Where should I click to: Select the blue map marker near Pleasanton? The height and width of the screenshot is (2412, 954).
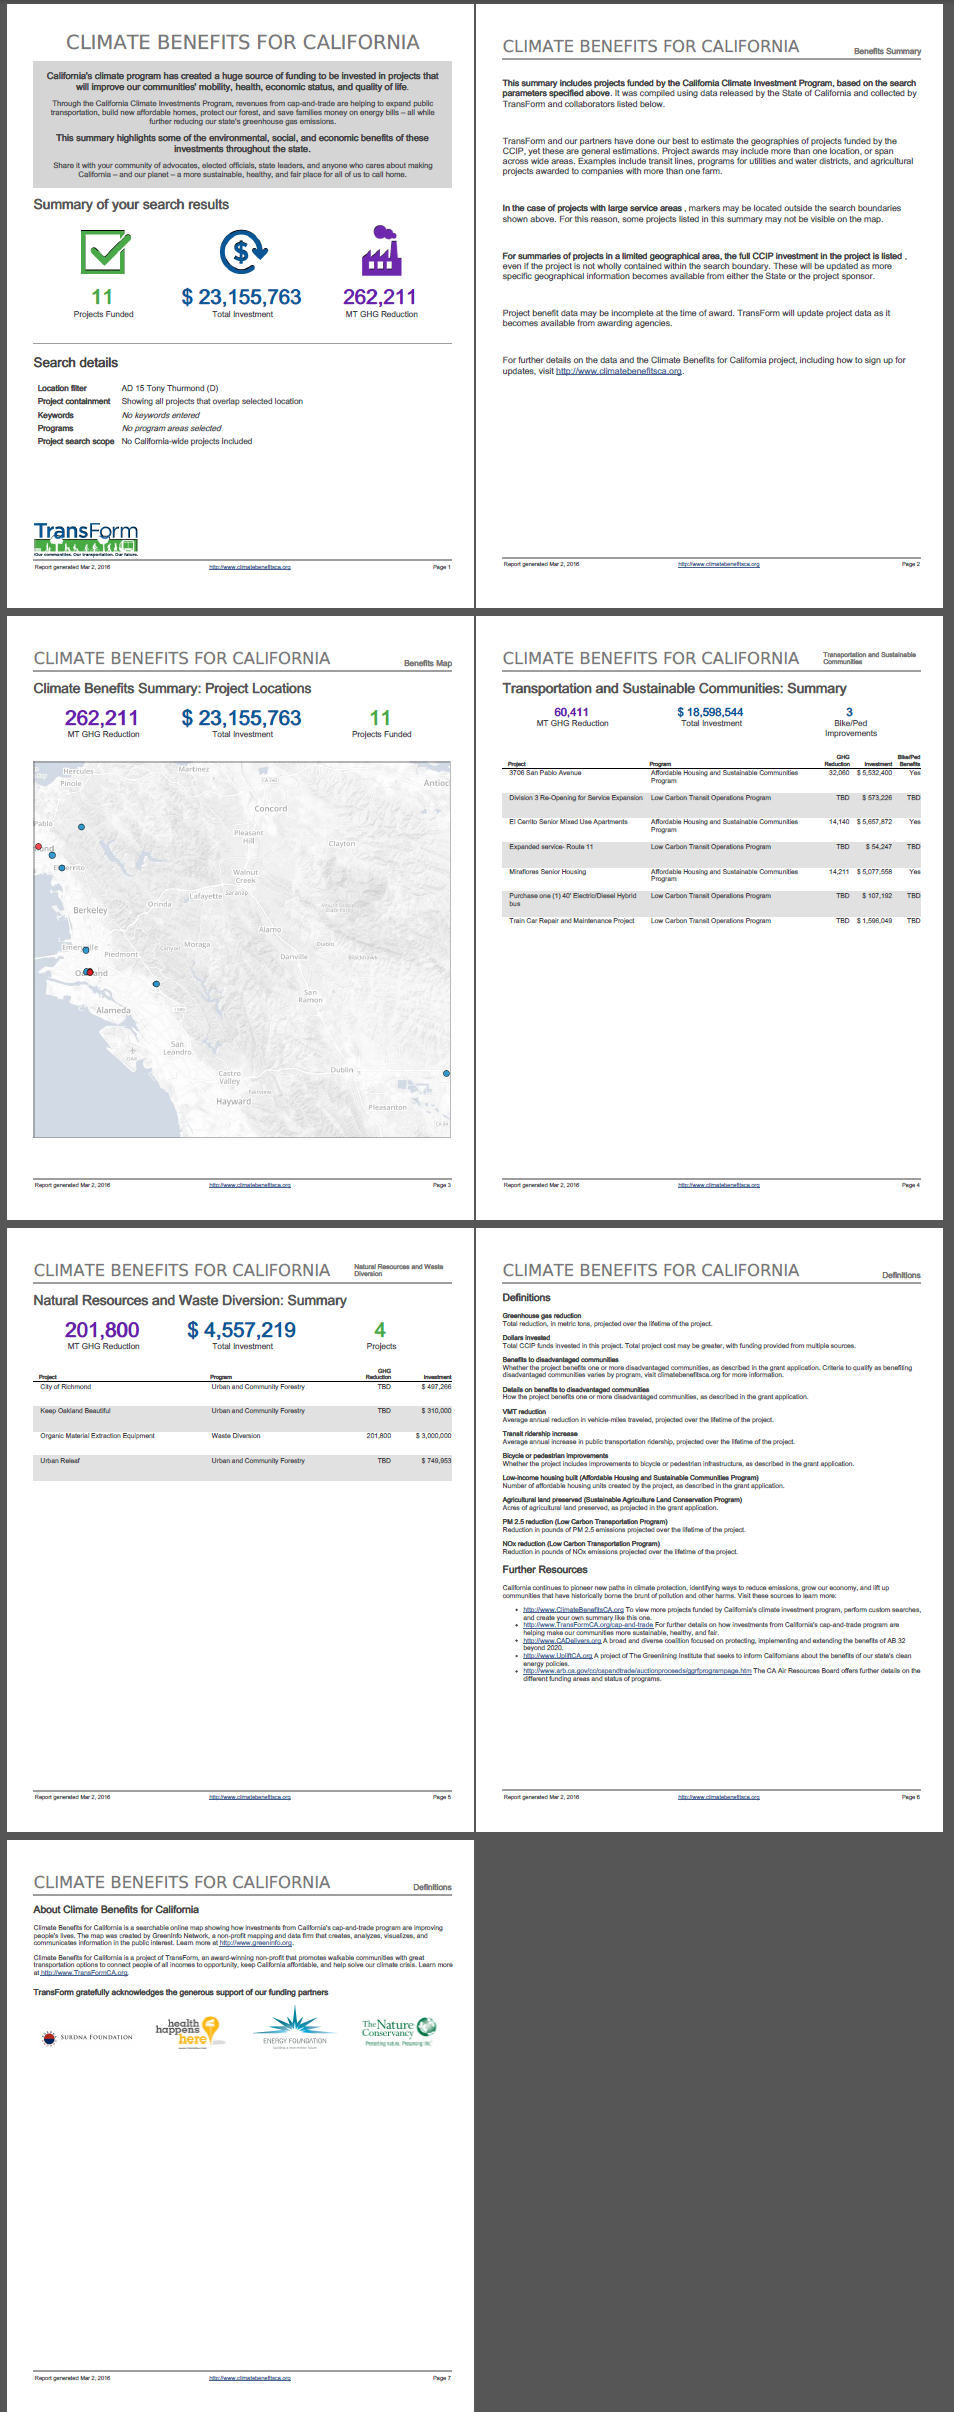[446, 1073]
